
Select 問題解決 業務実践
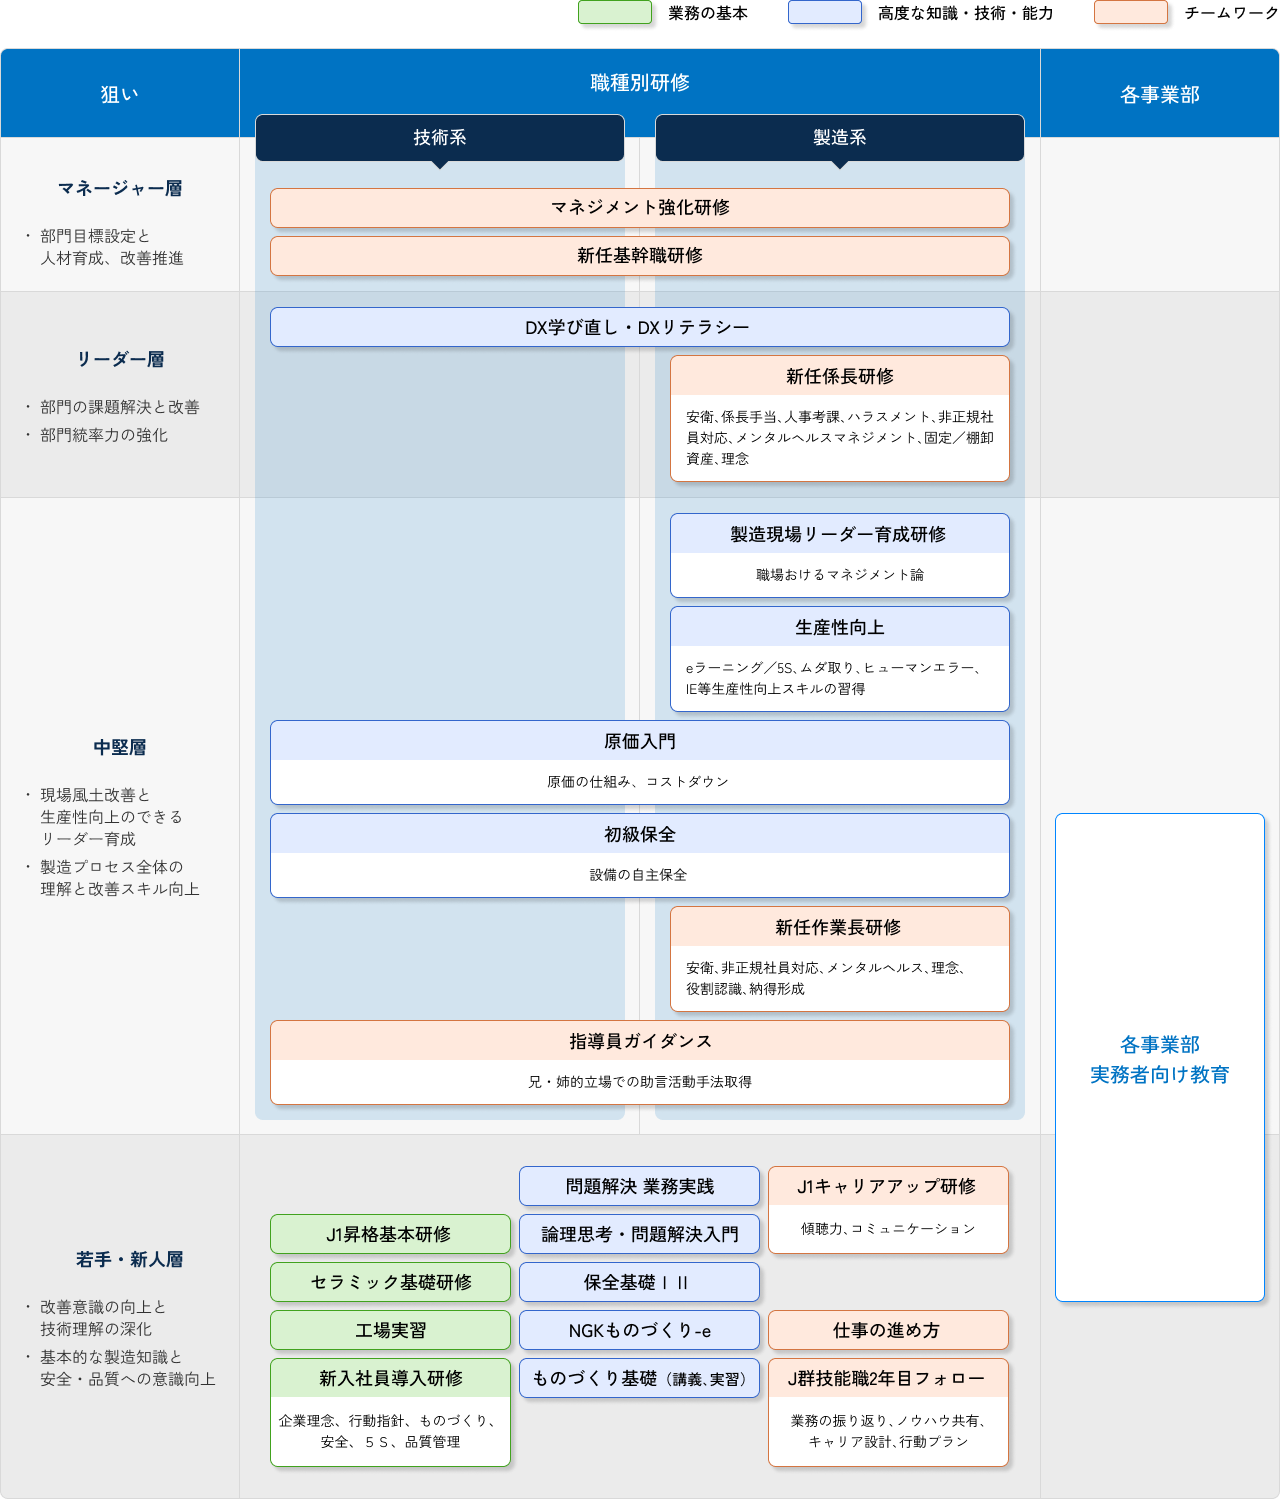(639, 1186)
